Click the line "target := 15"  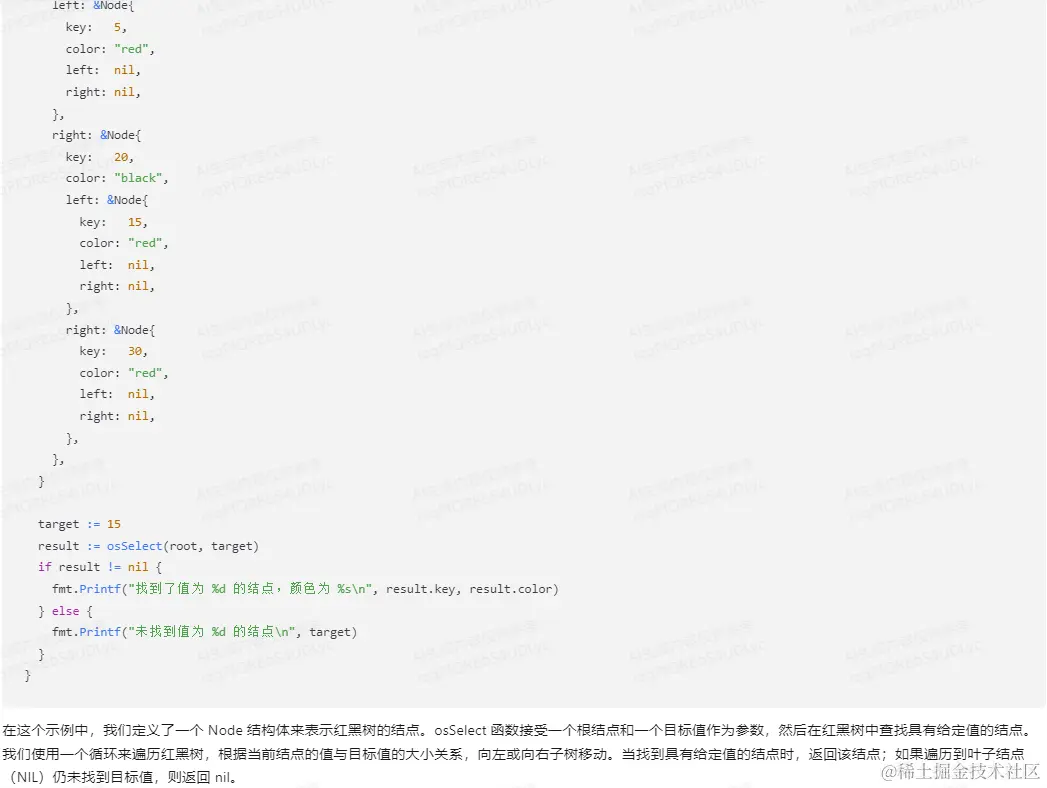pos(79,524)
